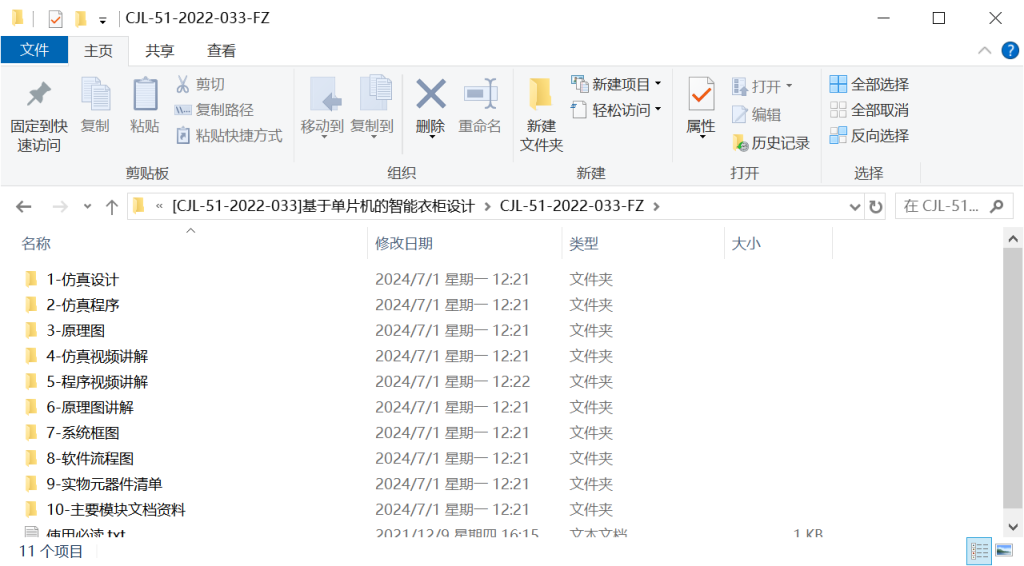The image size is (1024, 566).
Task: Select folder 8-软件流程图
Action: coord(89,458)
